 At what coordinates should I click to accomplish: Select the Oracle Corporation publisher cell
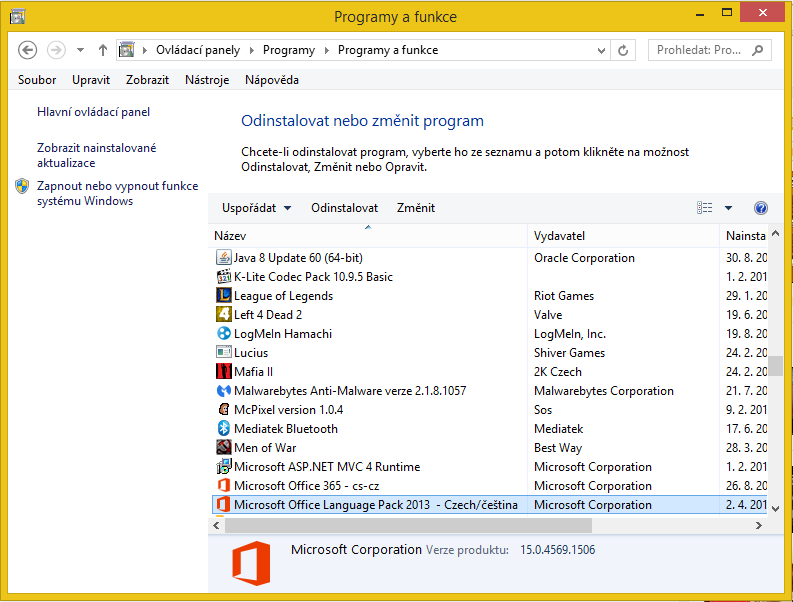[x=584, y=257]
